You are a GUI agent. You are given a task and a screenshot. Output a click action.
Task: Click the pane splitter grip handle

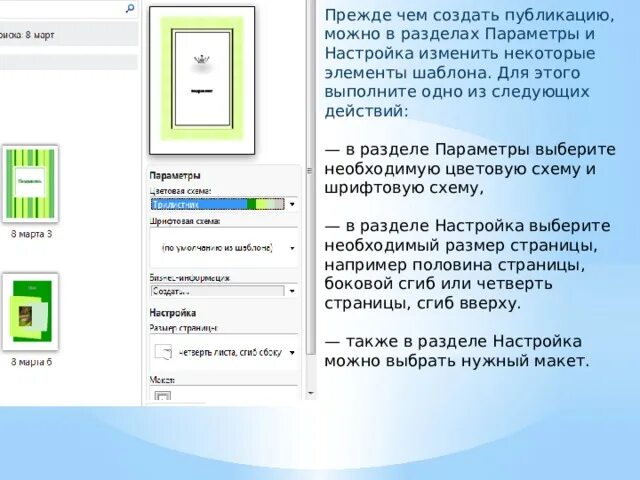tap(309, 171)
